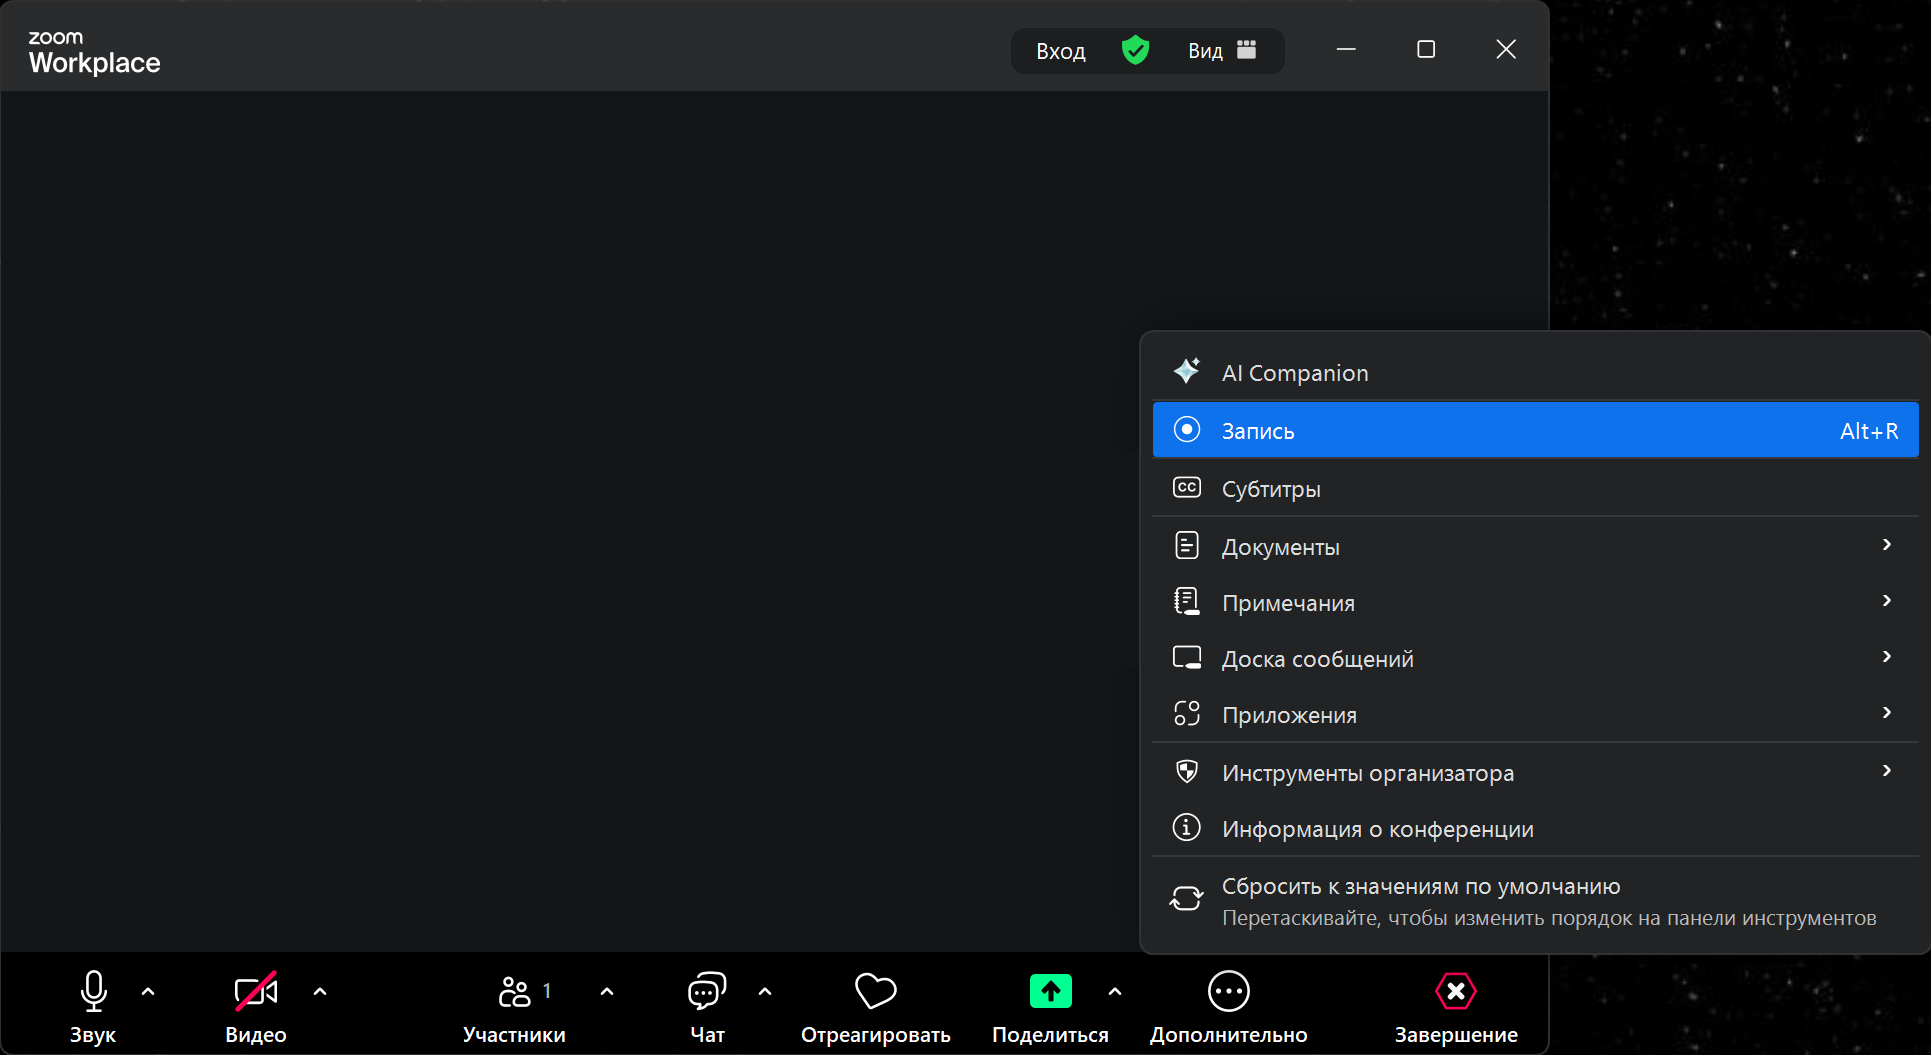Expand video options arrow next to Видео
Viewport: 1931px width, 1055px height.
coord(320,992)
